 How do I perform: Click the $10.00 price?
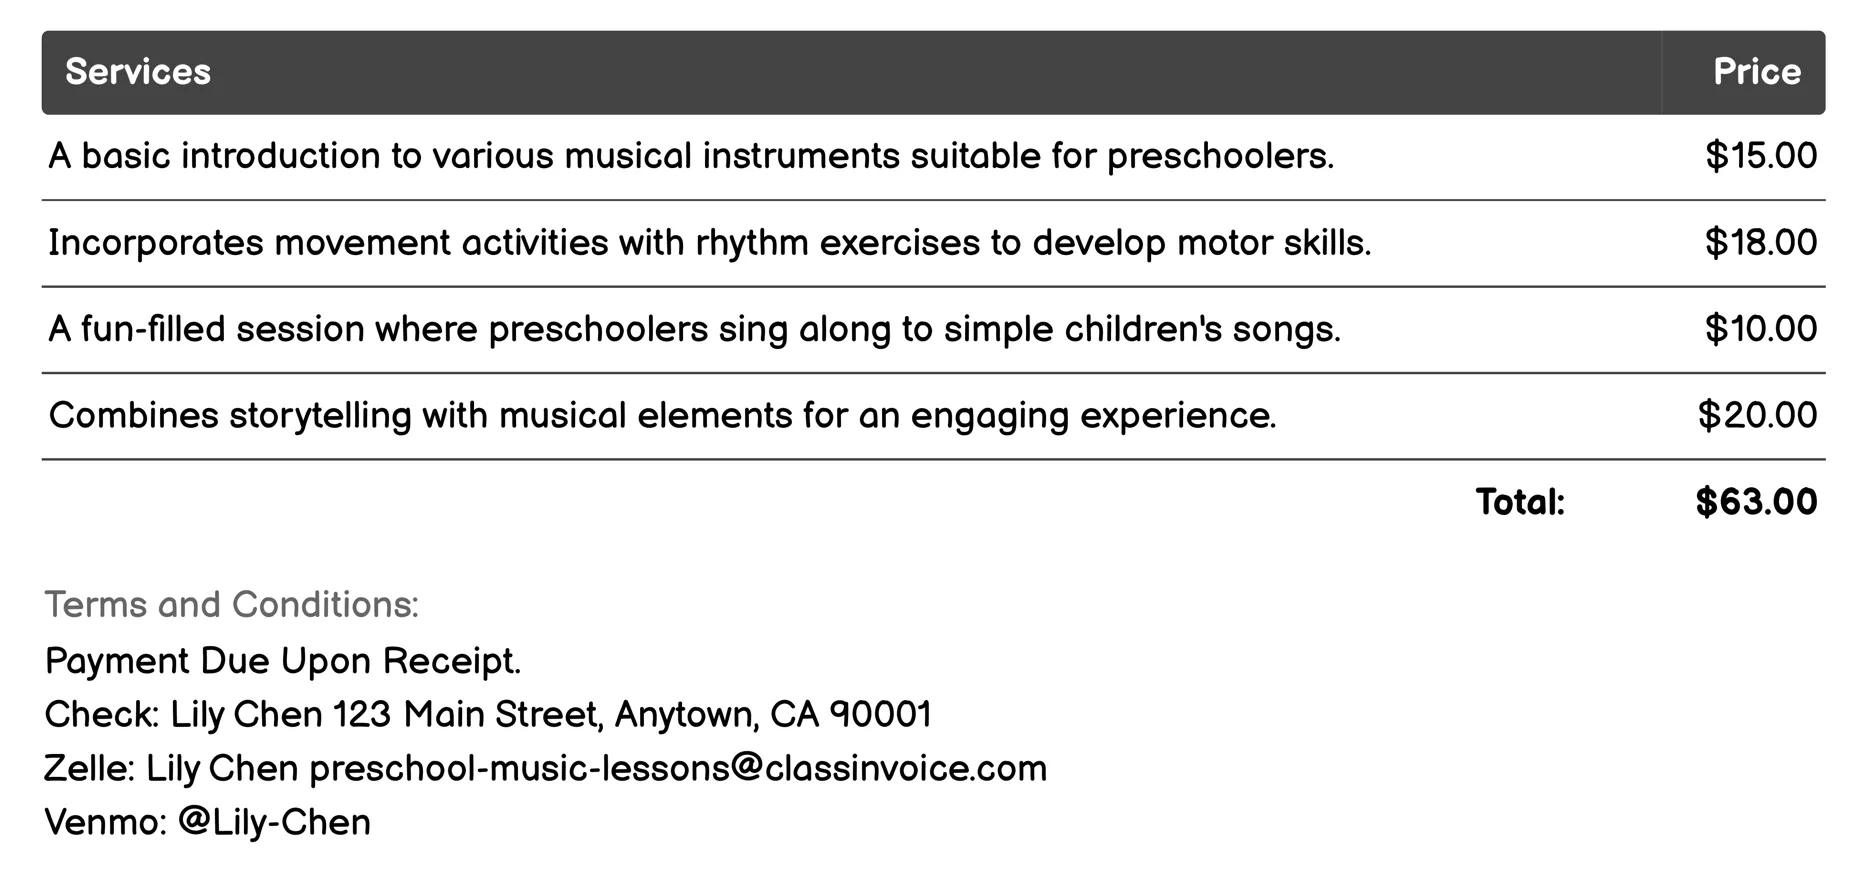[1760, 329]
